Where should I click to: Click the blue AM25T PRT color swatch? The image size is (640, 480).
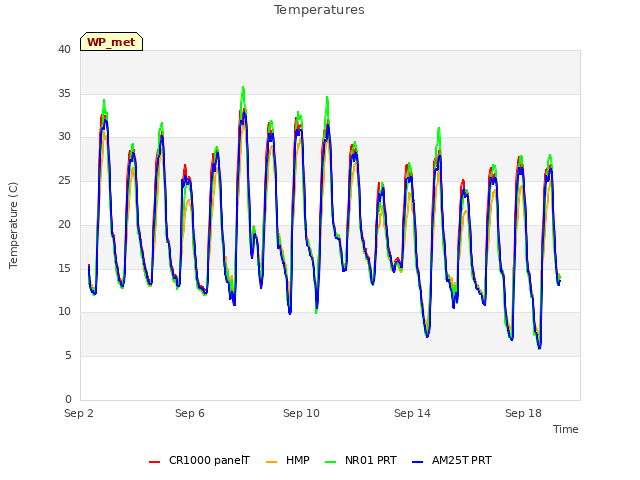(418, 462)
